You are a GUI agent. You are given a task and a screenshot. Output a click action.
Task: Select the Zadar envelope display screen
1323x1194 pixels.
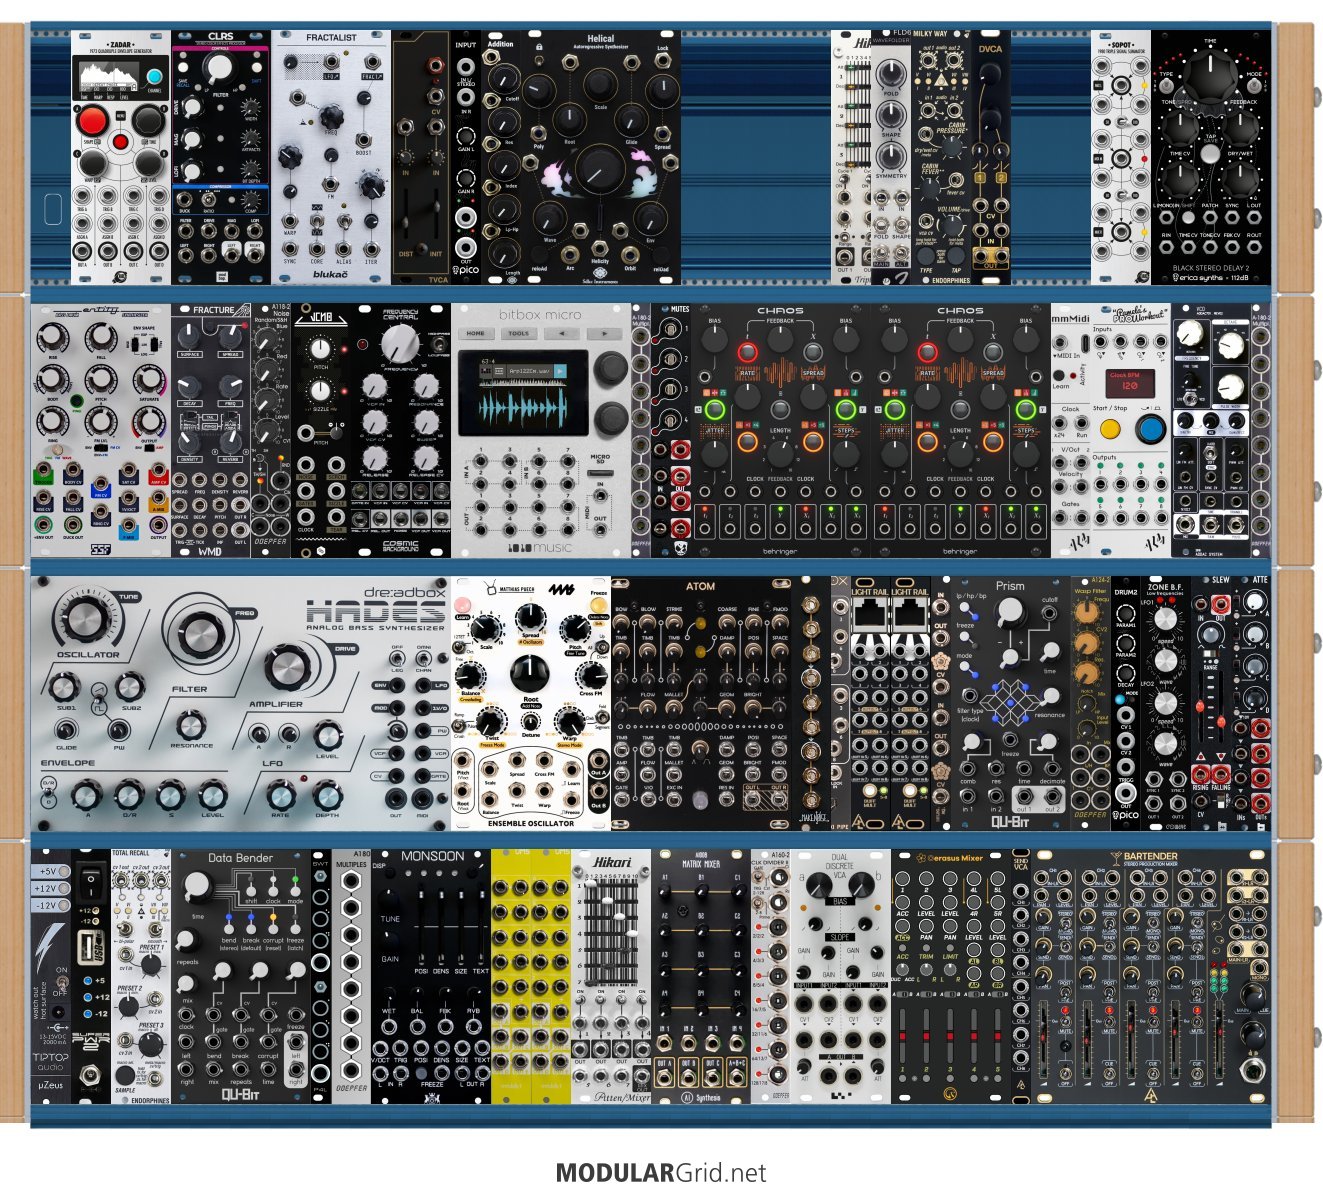(110, 78)
